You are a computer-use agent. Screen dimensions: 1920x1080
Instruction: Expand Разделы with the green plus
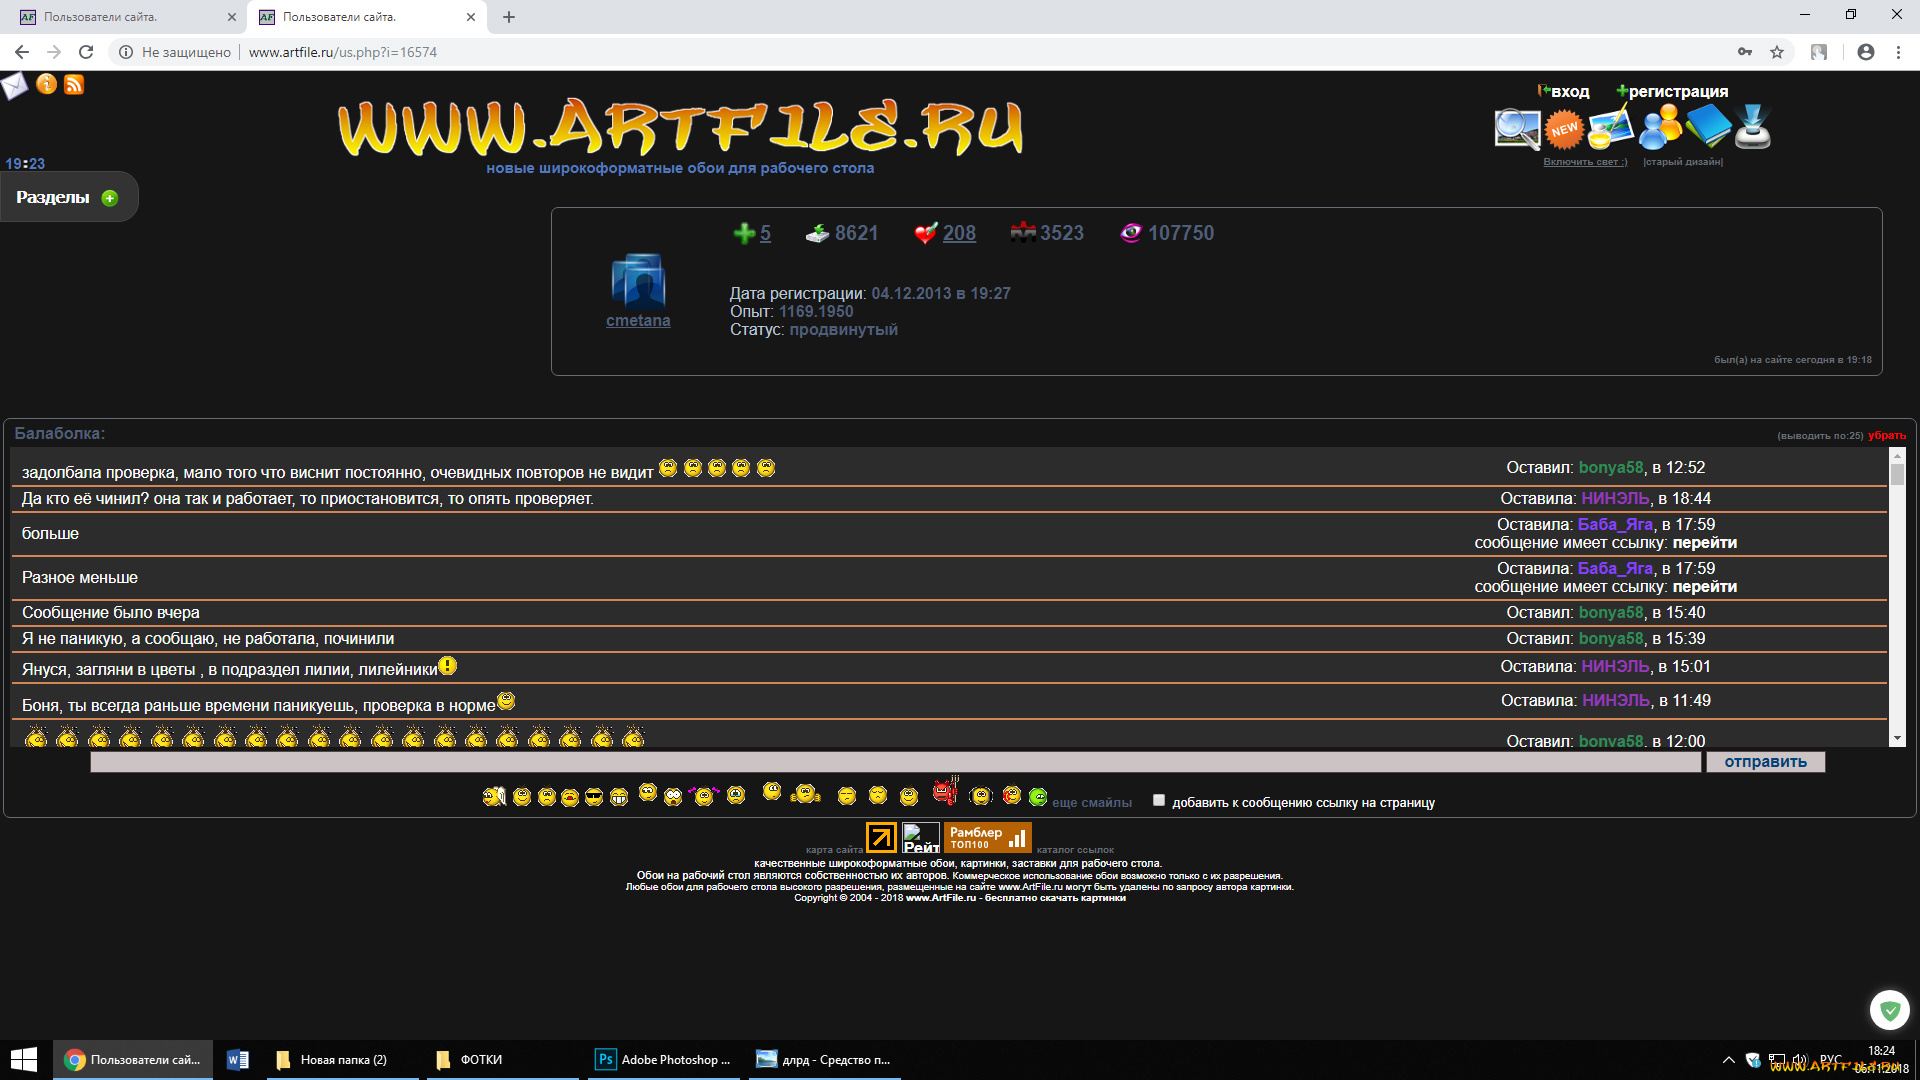pos(109,197)
